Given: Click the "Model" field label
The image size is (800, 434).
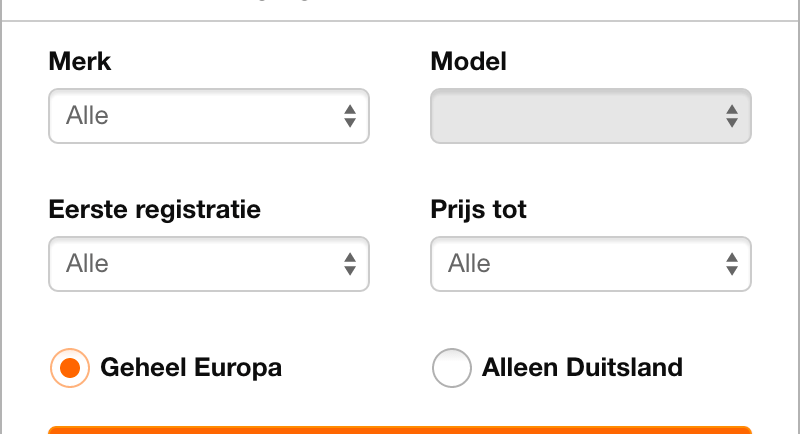Looking at the screenshot, I should [x=469, y=62].
